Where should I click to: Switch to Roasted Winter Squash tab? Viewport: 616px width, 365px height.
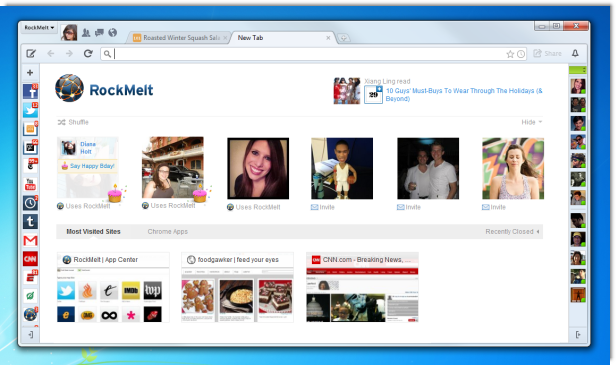[179, 38]
